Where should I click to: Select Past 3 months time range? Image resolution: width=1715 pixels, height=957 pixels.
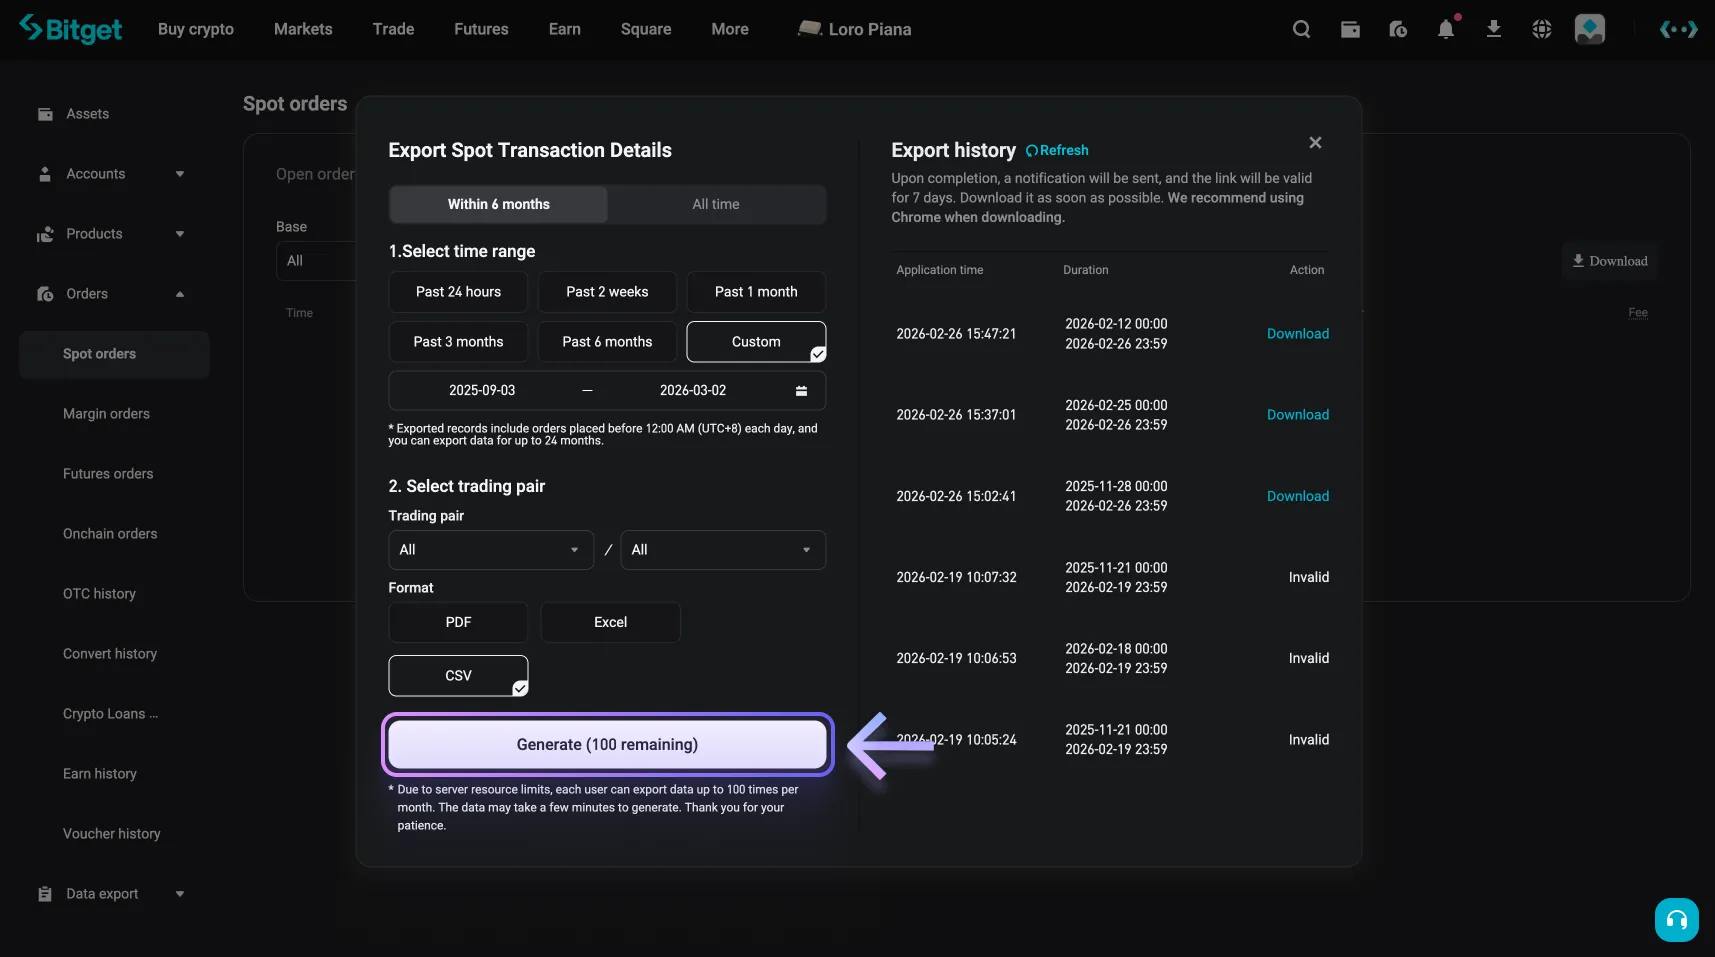click(458, 342)
